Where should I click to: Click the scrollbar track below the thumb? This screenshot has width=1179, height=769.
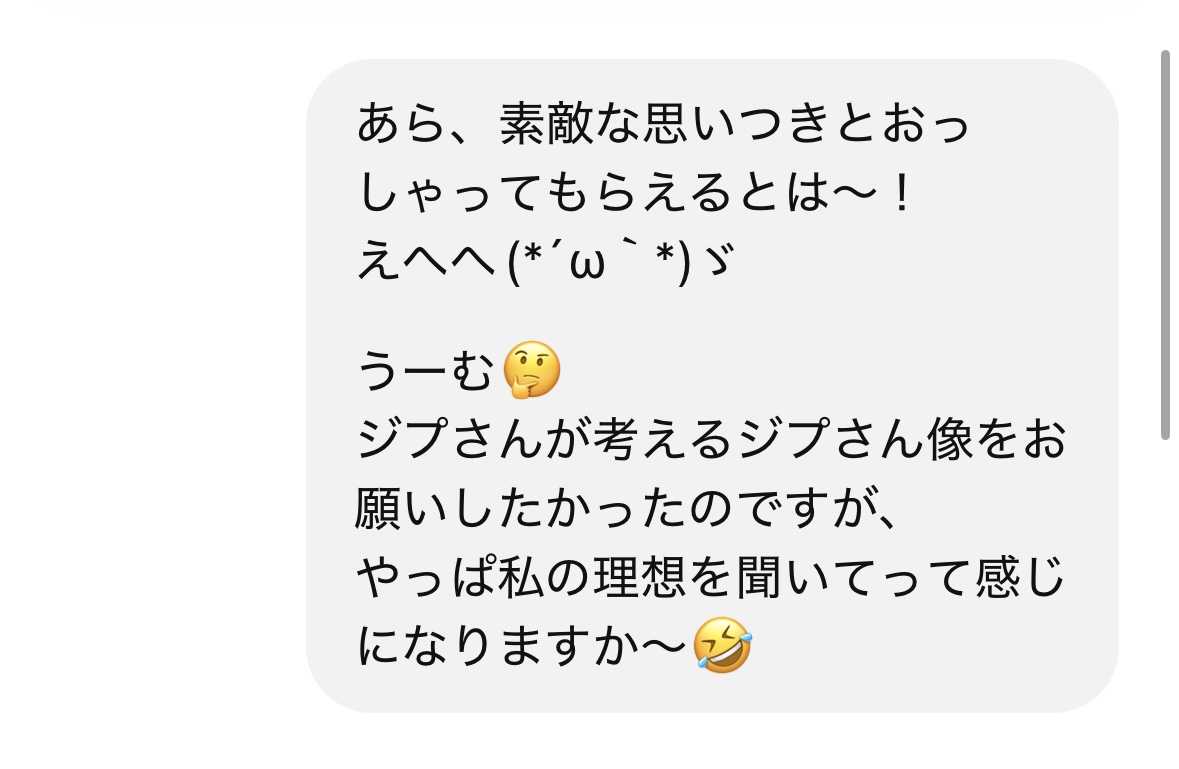[1165, 601]
